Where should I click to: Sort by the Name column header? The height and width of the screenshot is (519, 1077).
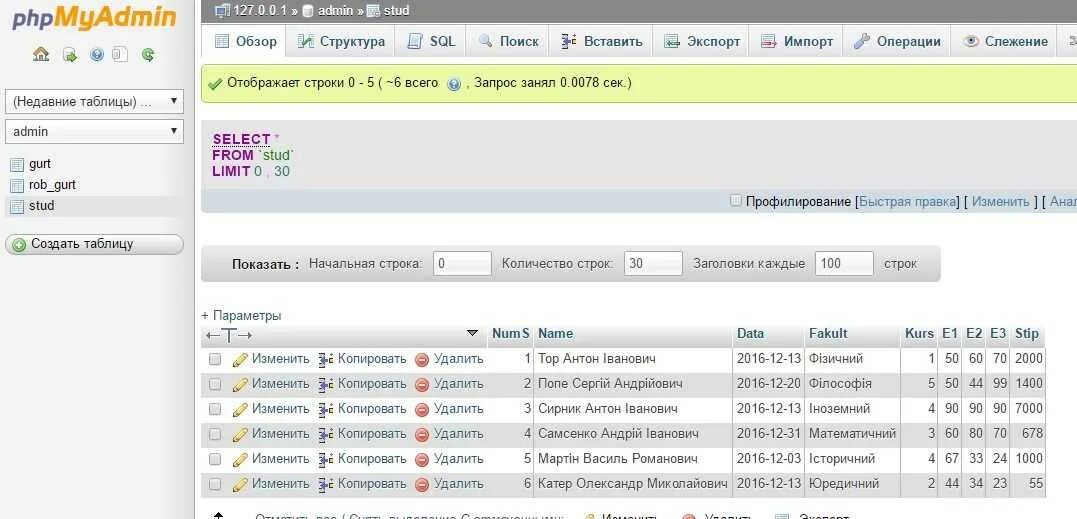[x=555, y=334]
